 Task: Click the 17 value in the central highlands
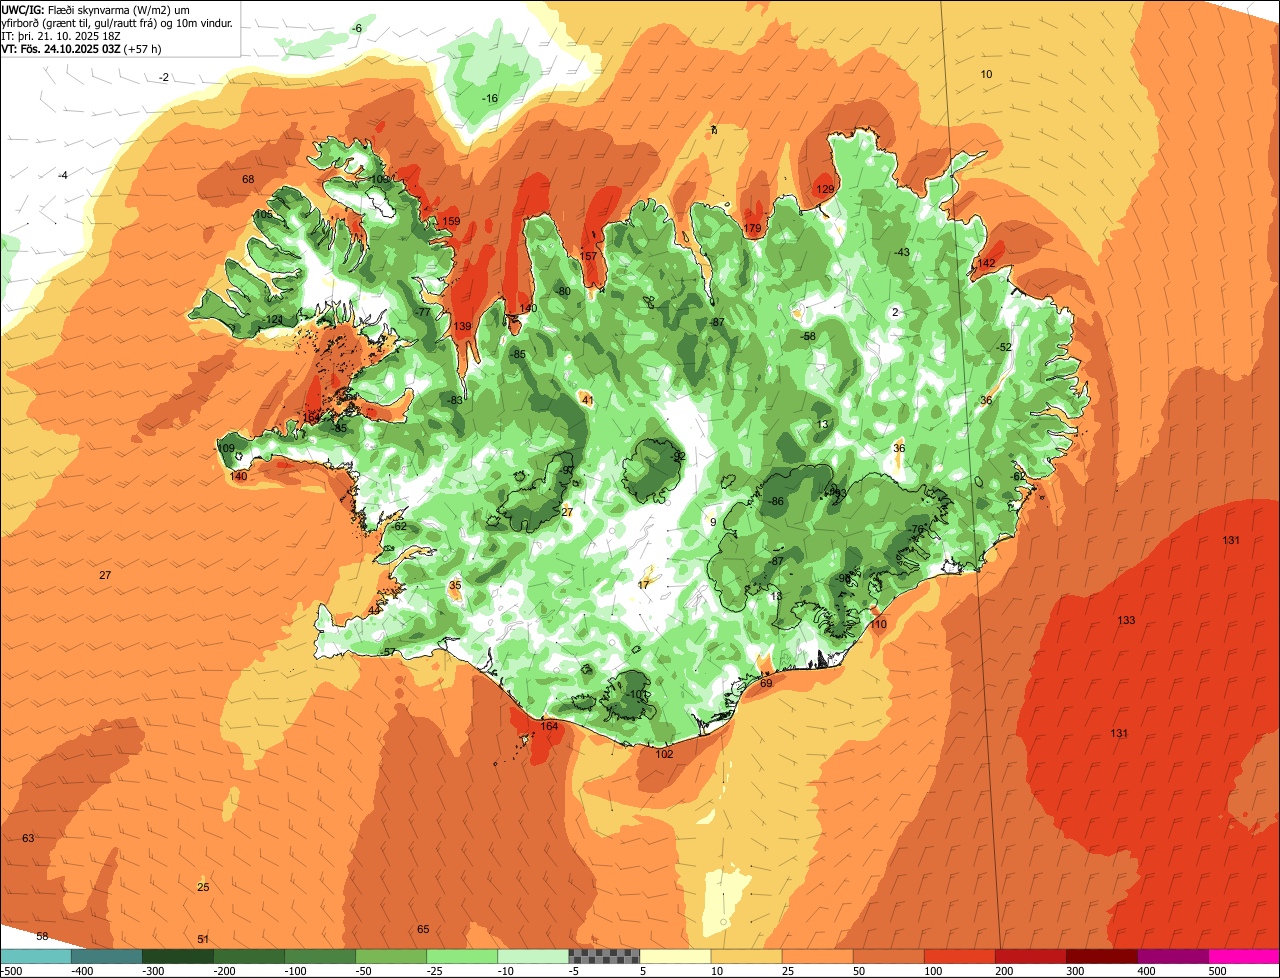643,584
